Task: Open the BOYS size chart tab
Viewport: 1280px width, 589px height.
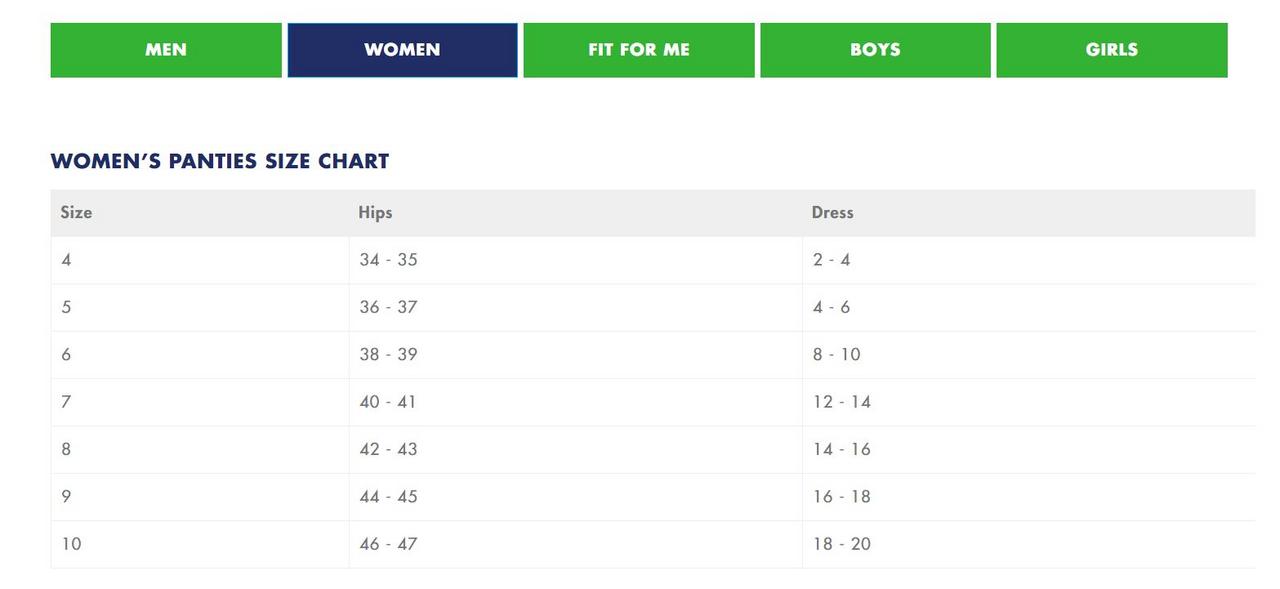Action: click(875, 50)
